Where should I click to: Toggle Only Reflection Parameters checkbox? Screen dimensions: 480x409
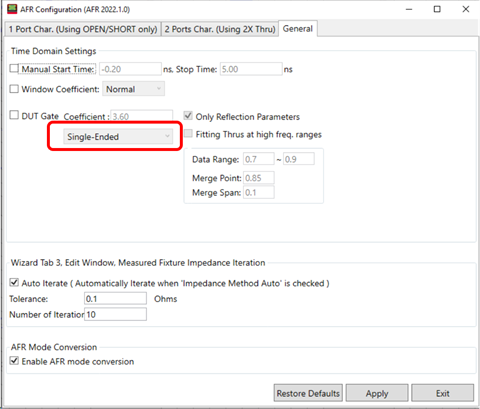pyautogui.click(x=188, y=116)
